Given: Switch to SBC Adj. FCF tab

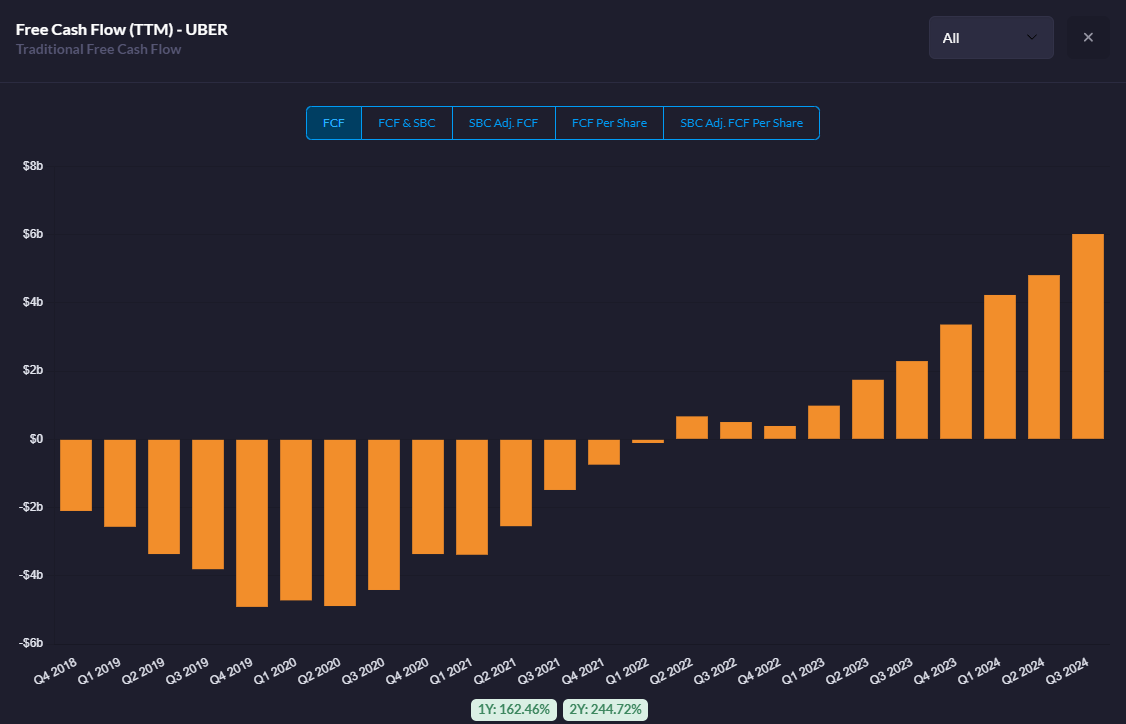Looking at the screenshot, I should pyautogui.click(x=504, y=123).
